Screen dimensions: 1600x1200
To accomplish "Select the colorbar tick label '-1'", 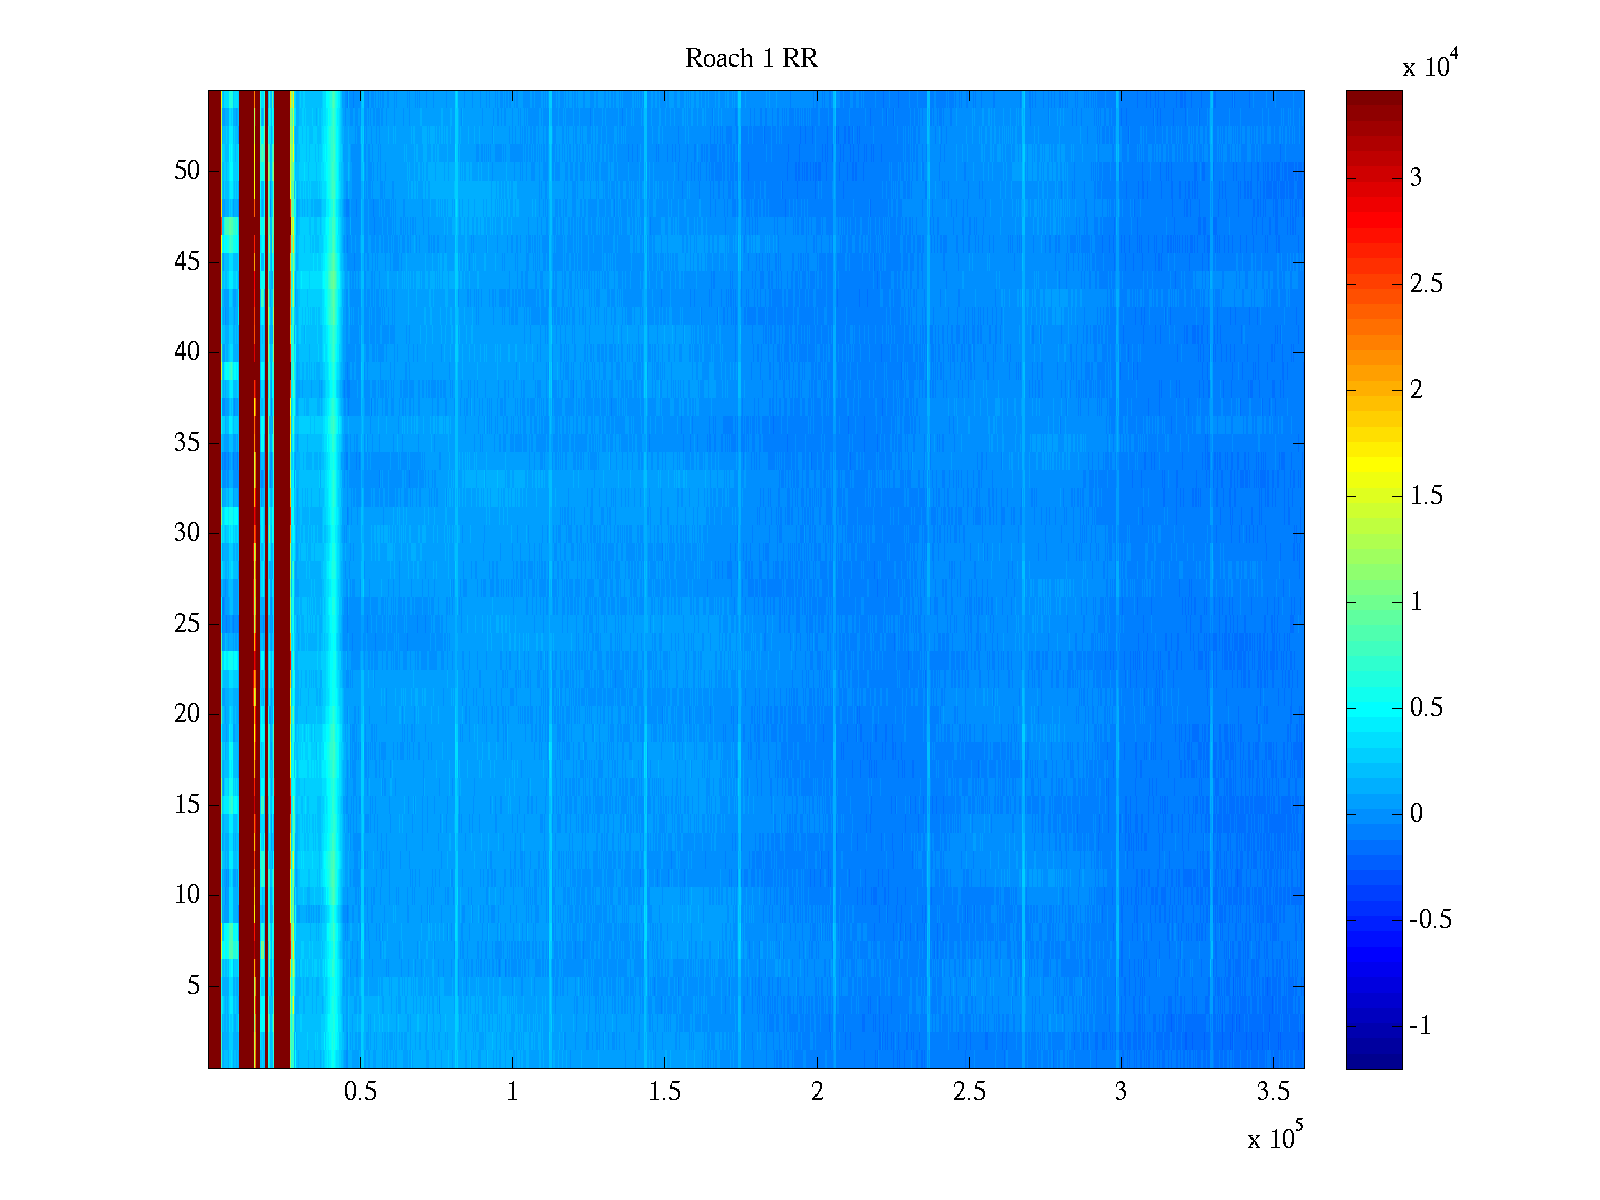I will [x=1420, y=1026].
